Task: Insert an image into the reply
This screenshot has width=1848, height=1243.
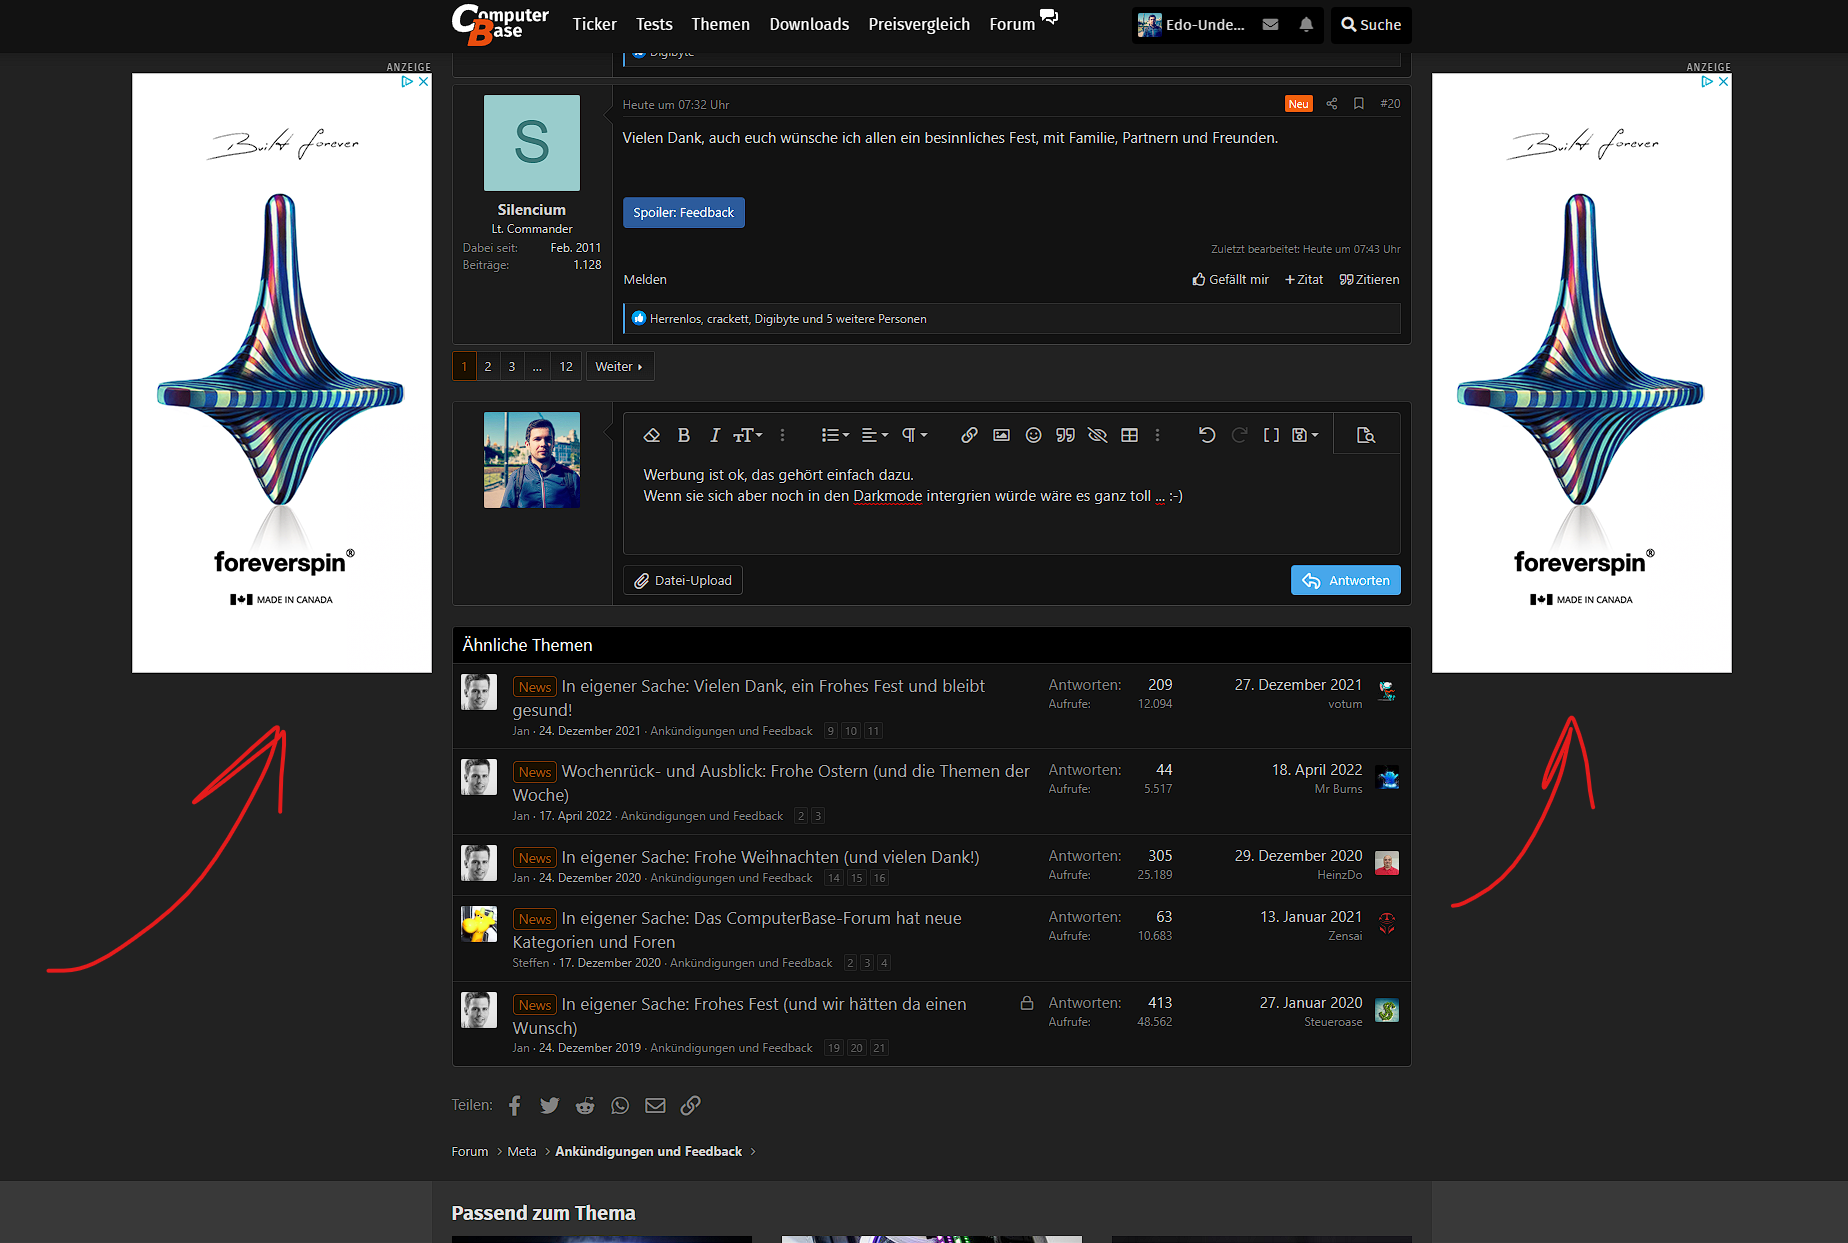Action: 1001,434
